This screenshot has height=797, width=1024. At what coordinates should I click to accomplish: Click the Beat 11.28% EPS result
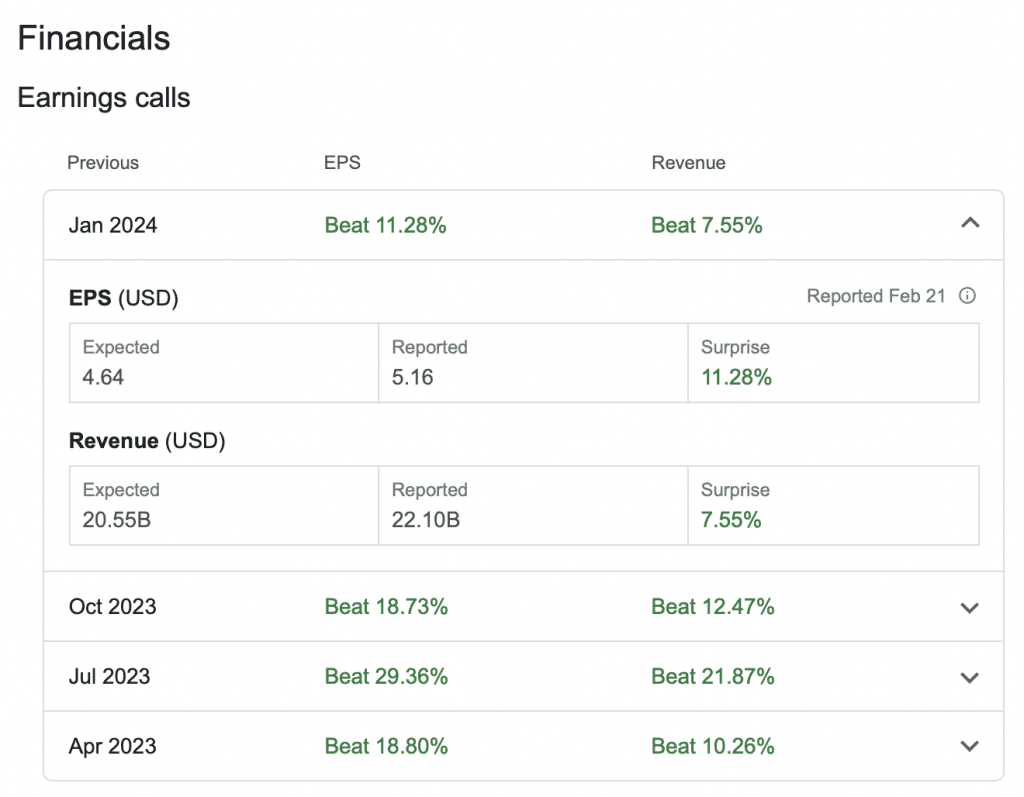point(386,225)
